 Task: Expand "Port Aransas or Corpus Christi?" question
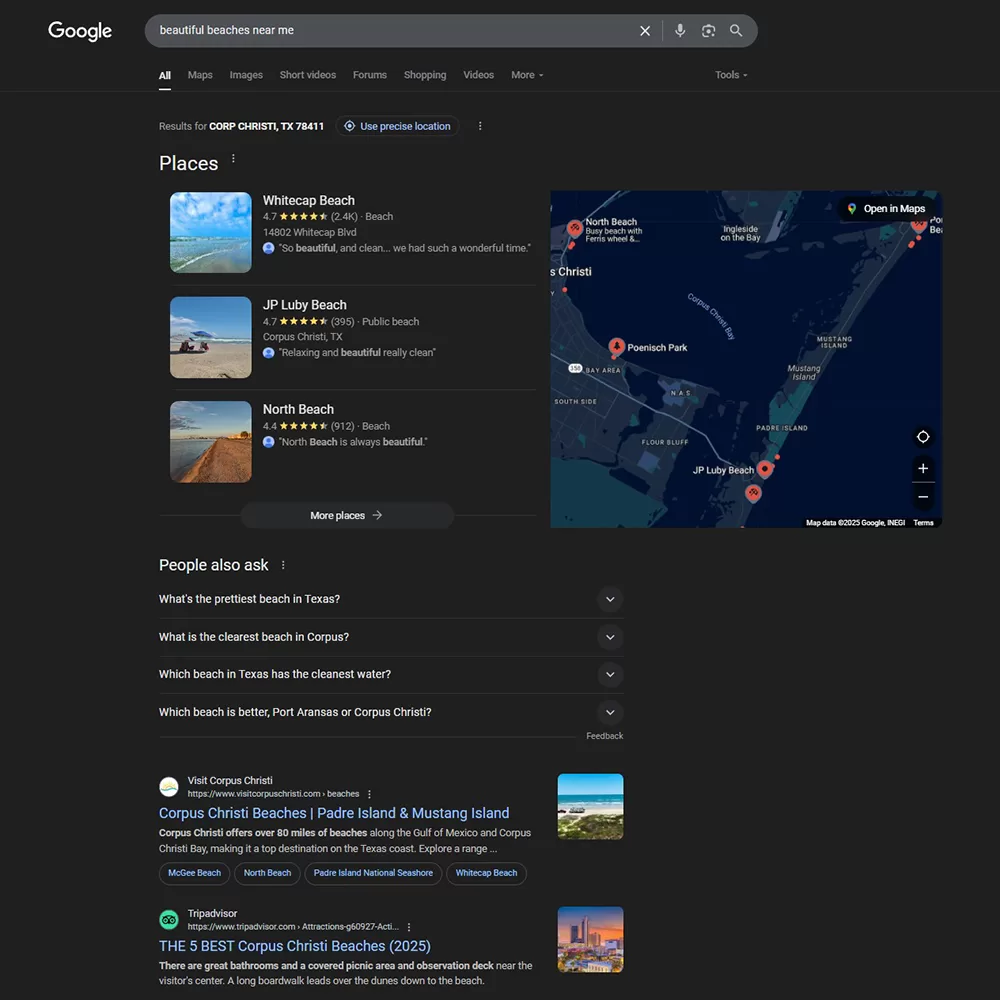[x=390, y=712]
